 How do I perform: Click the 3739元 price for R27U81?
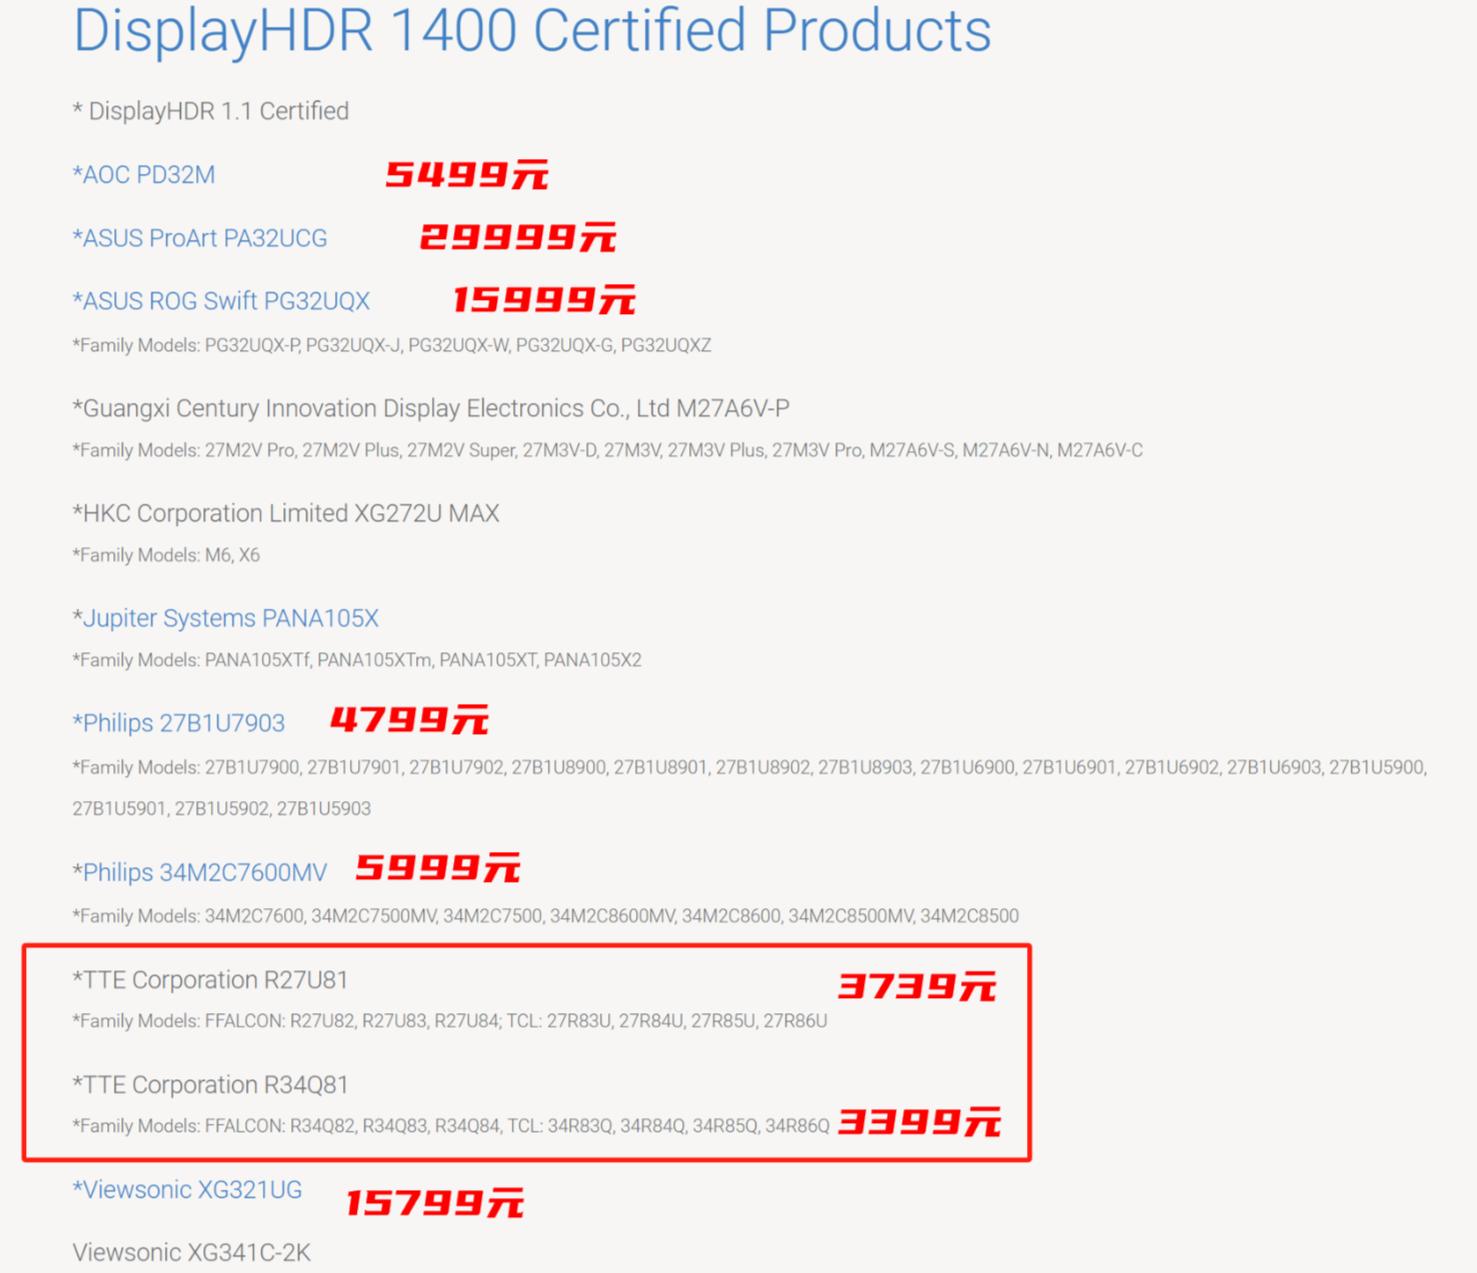tap(917, 987)
